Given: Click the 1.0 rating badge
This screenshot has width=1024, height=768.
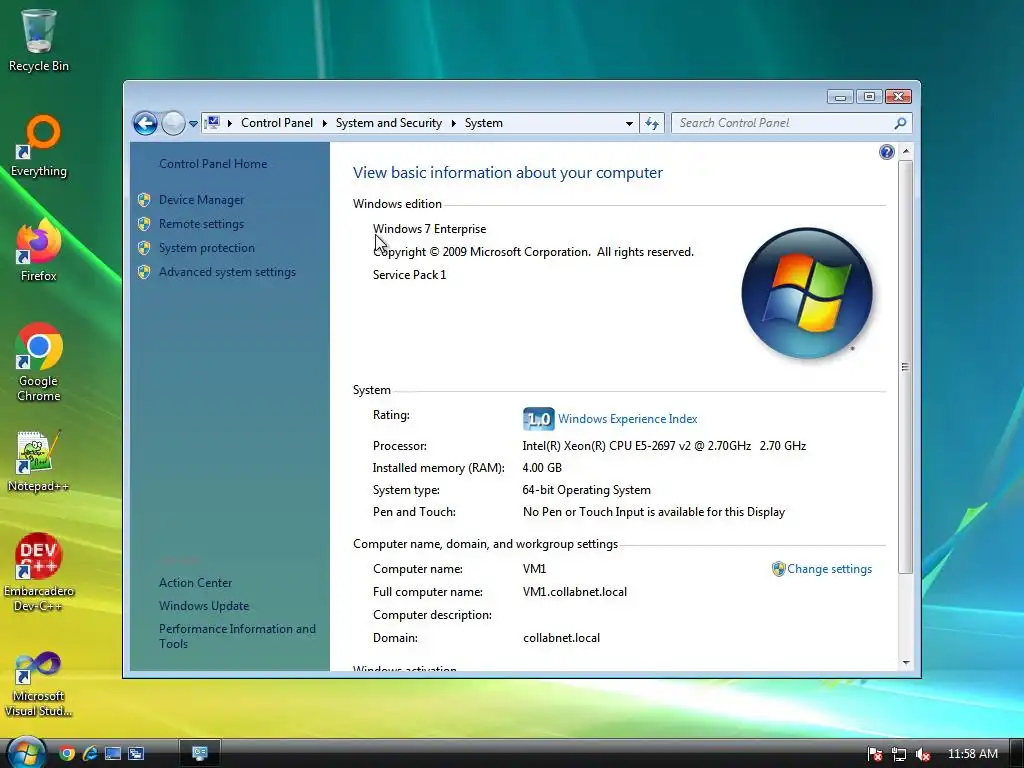Looking at the screenshot, I should pyautogui.click(x=539, y=419).
